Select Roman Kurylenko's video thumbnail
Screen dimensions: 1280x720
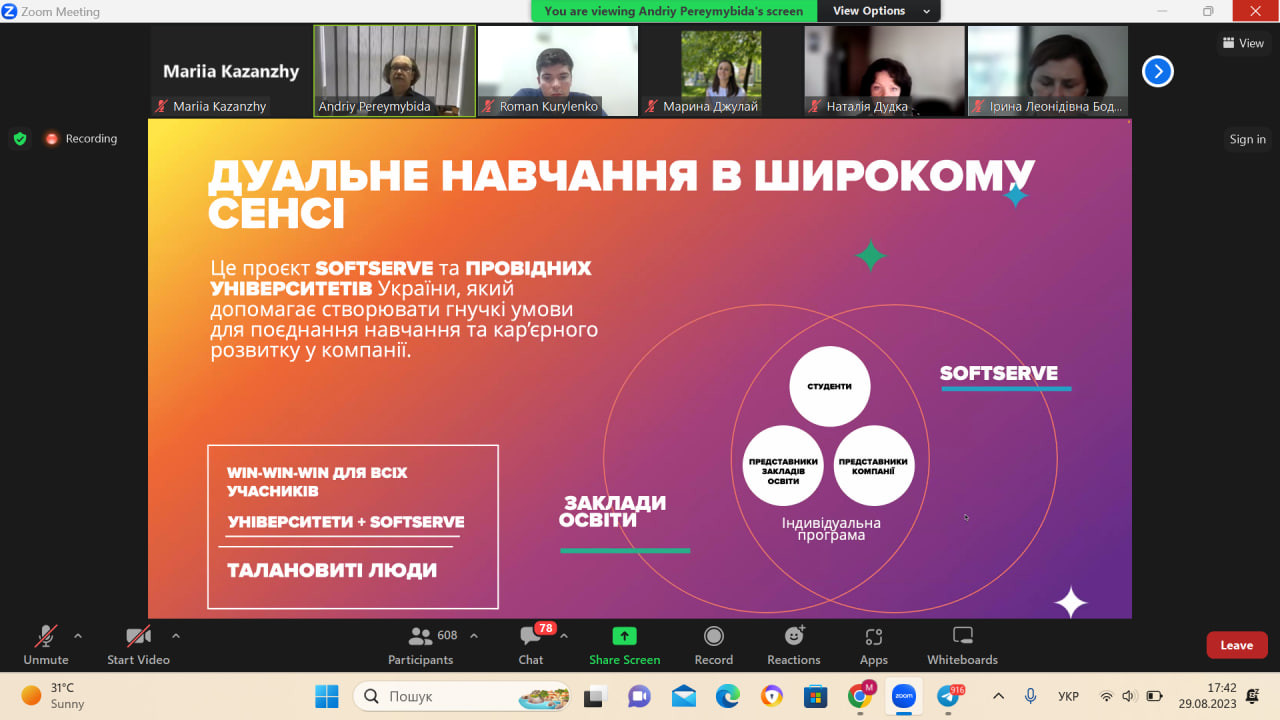(x=558, y=71)
